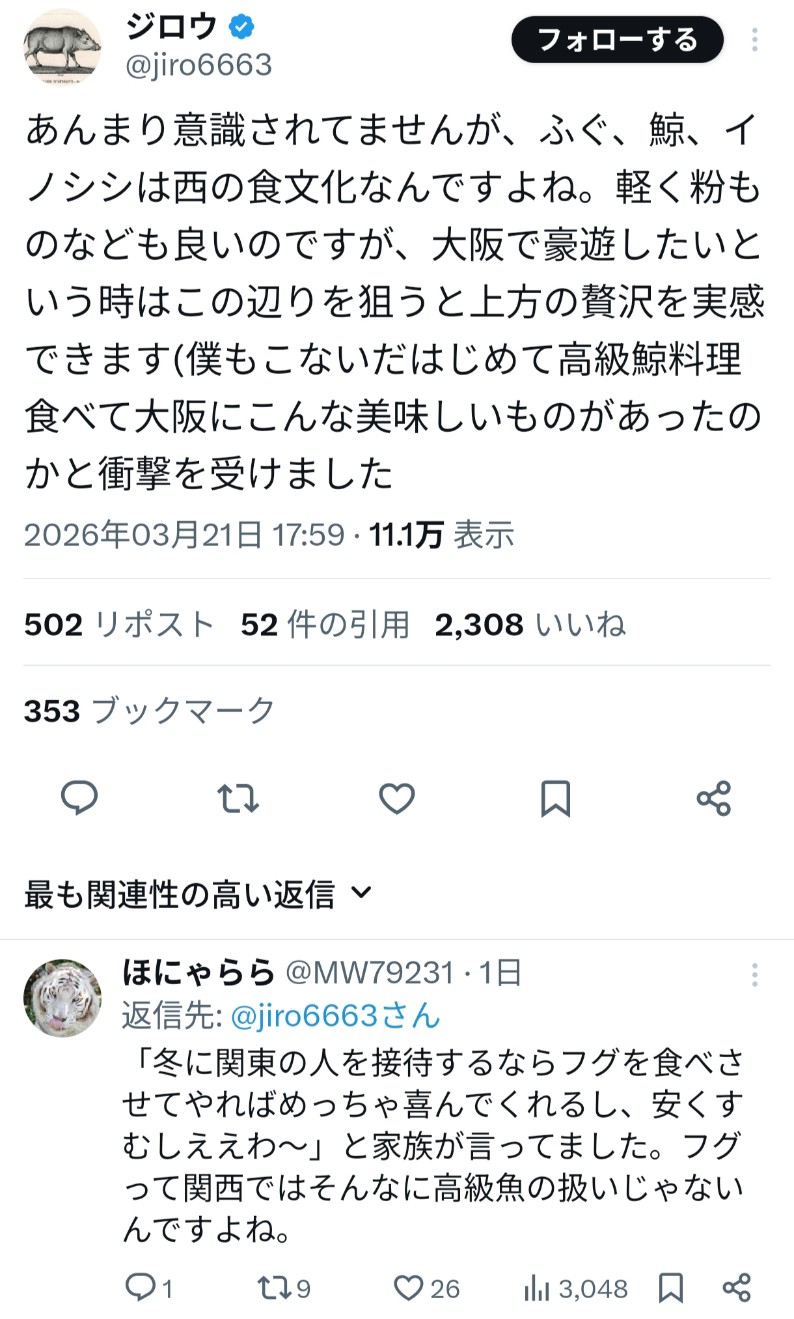Share the main post via share icon
794x1319 pixels.
(x=714, y=798)
